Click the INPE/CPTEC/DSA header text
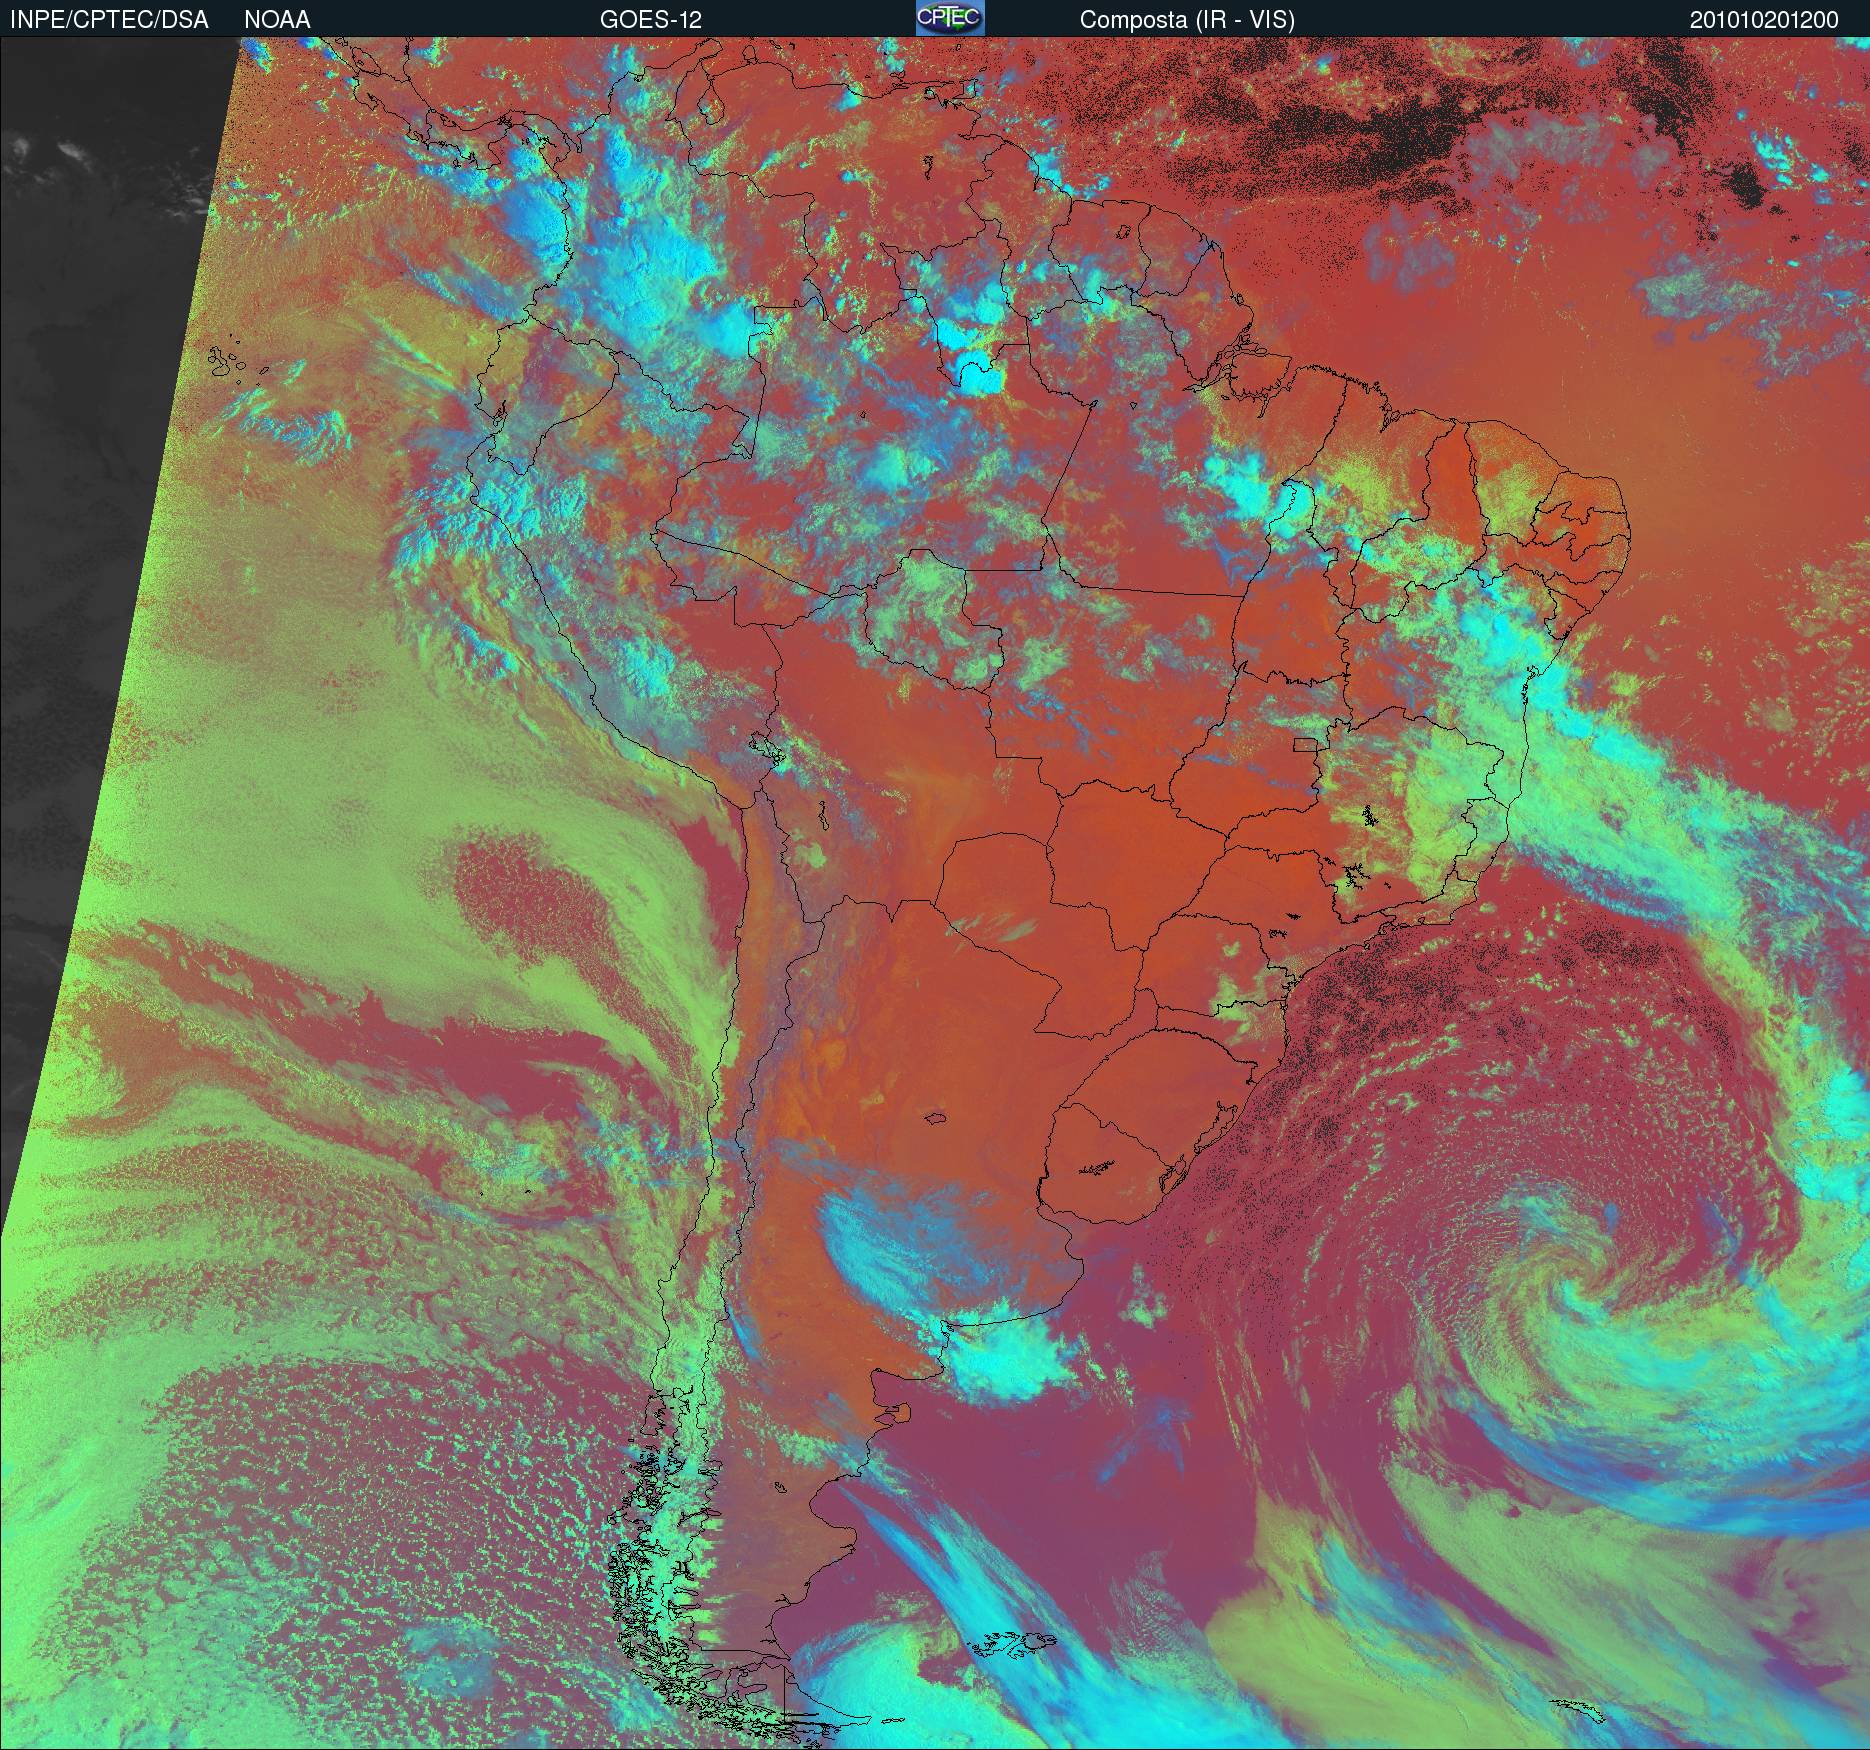The image size is (1870, 1750). point(109,20)
